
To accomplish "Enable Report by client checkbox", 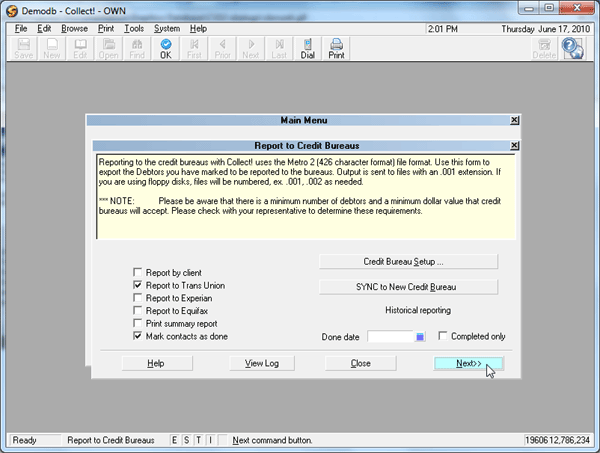I will click(x=137, y=272).
